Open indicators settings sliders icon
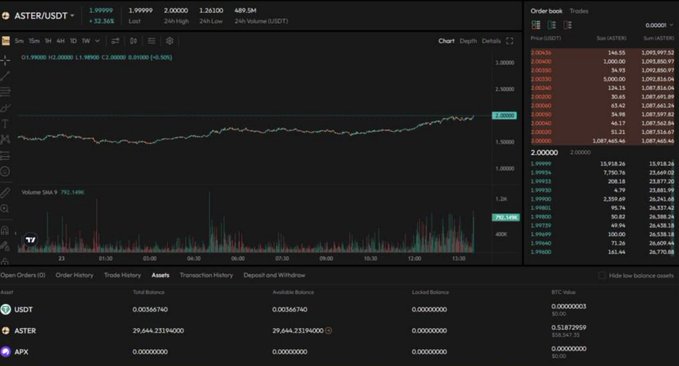 pyautogui.click(x=115, y=41)
